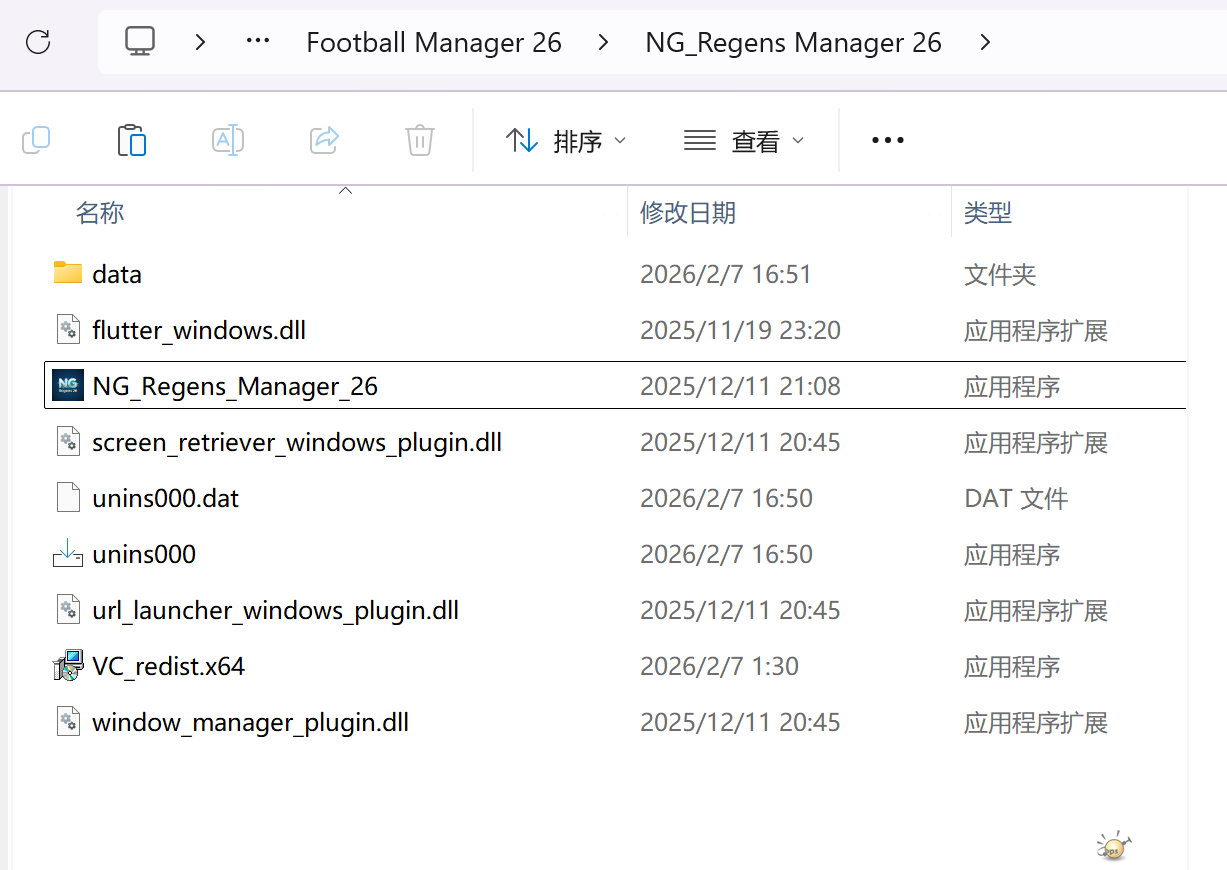Click the rename icon in the toolbar
This screenshot has width=1227, height=870.
[x=228, y=140]
